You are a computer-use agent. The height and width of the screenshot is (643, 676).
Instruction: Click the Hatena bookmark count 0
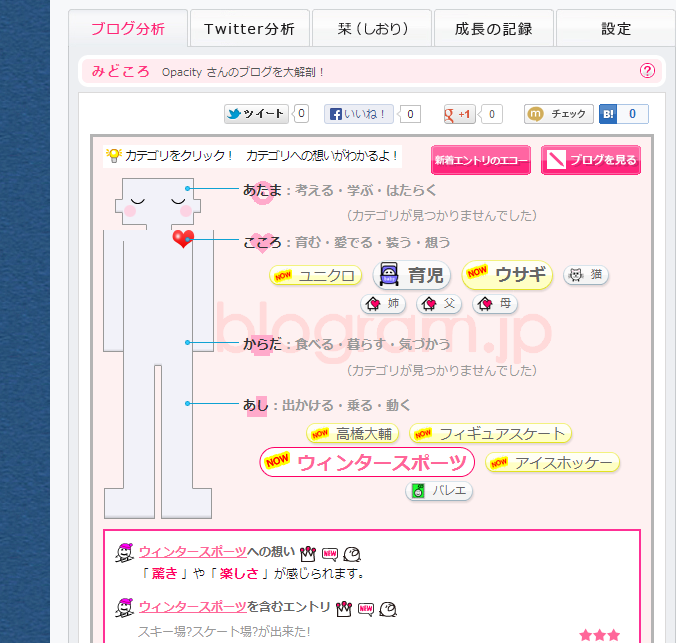coord(632,114)
